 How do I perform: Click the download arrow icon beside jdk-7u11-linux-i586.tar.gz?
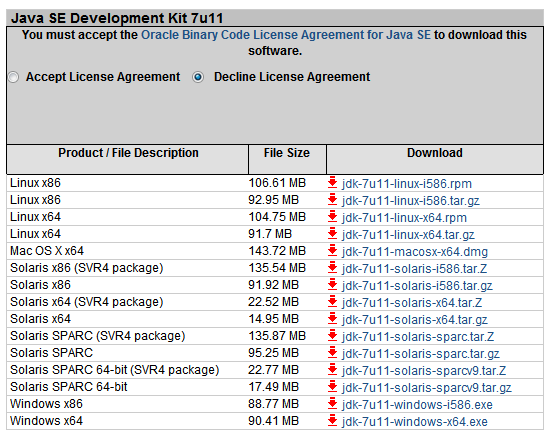pyautogui.click(x=332, y=200)
